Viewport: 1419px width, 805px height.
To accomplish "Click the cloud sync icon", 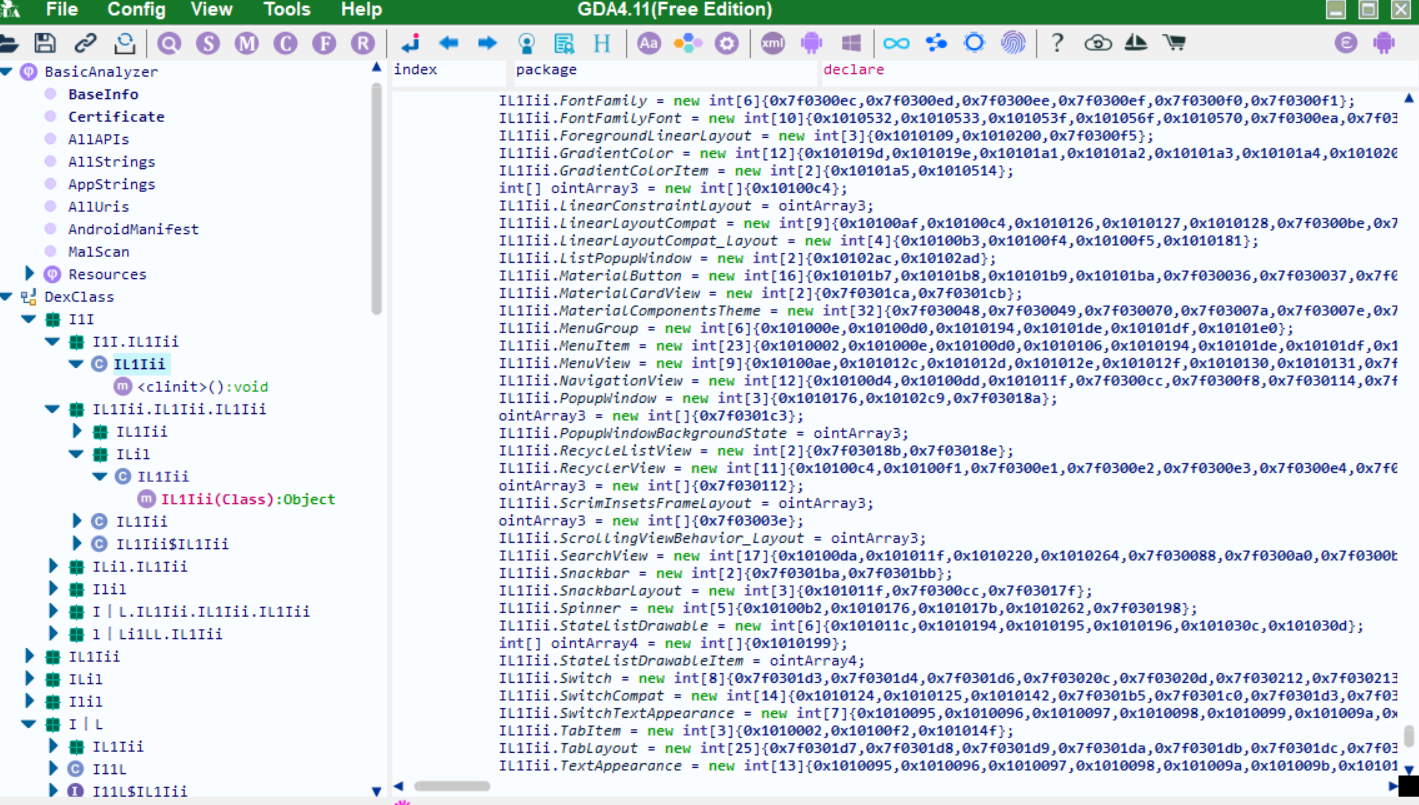I will coord(1098,43).
